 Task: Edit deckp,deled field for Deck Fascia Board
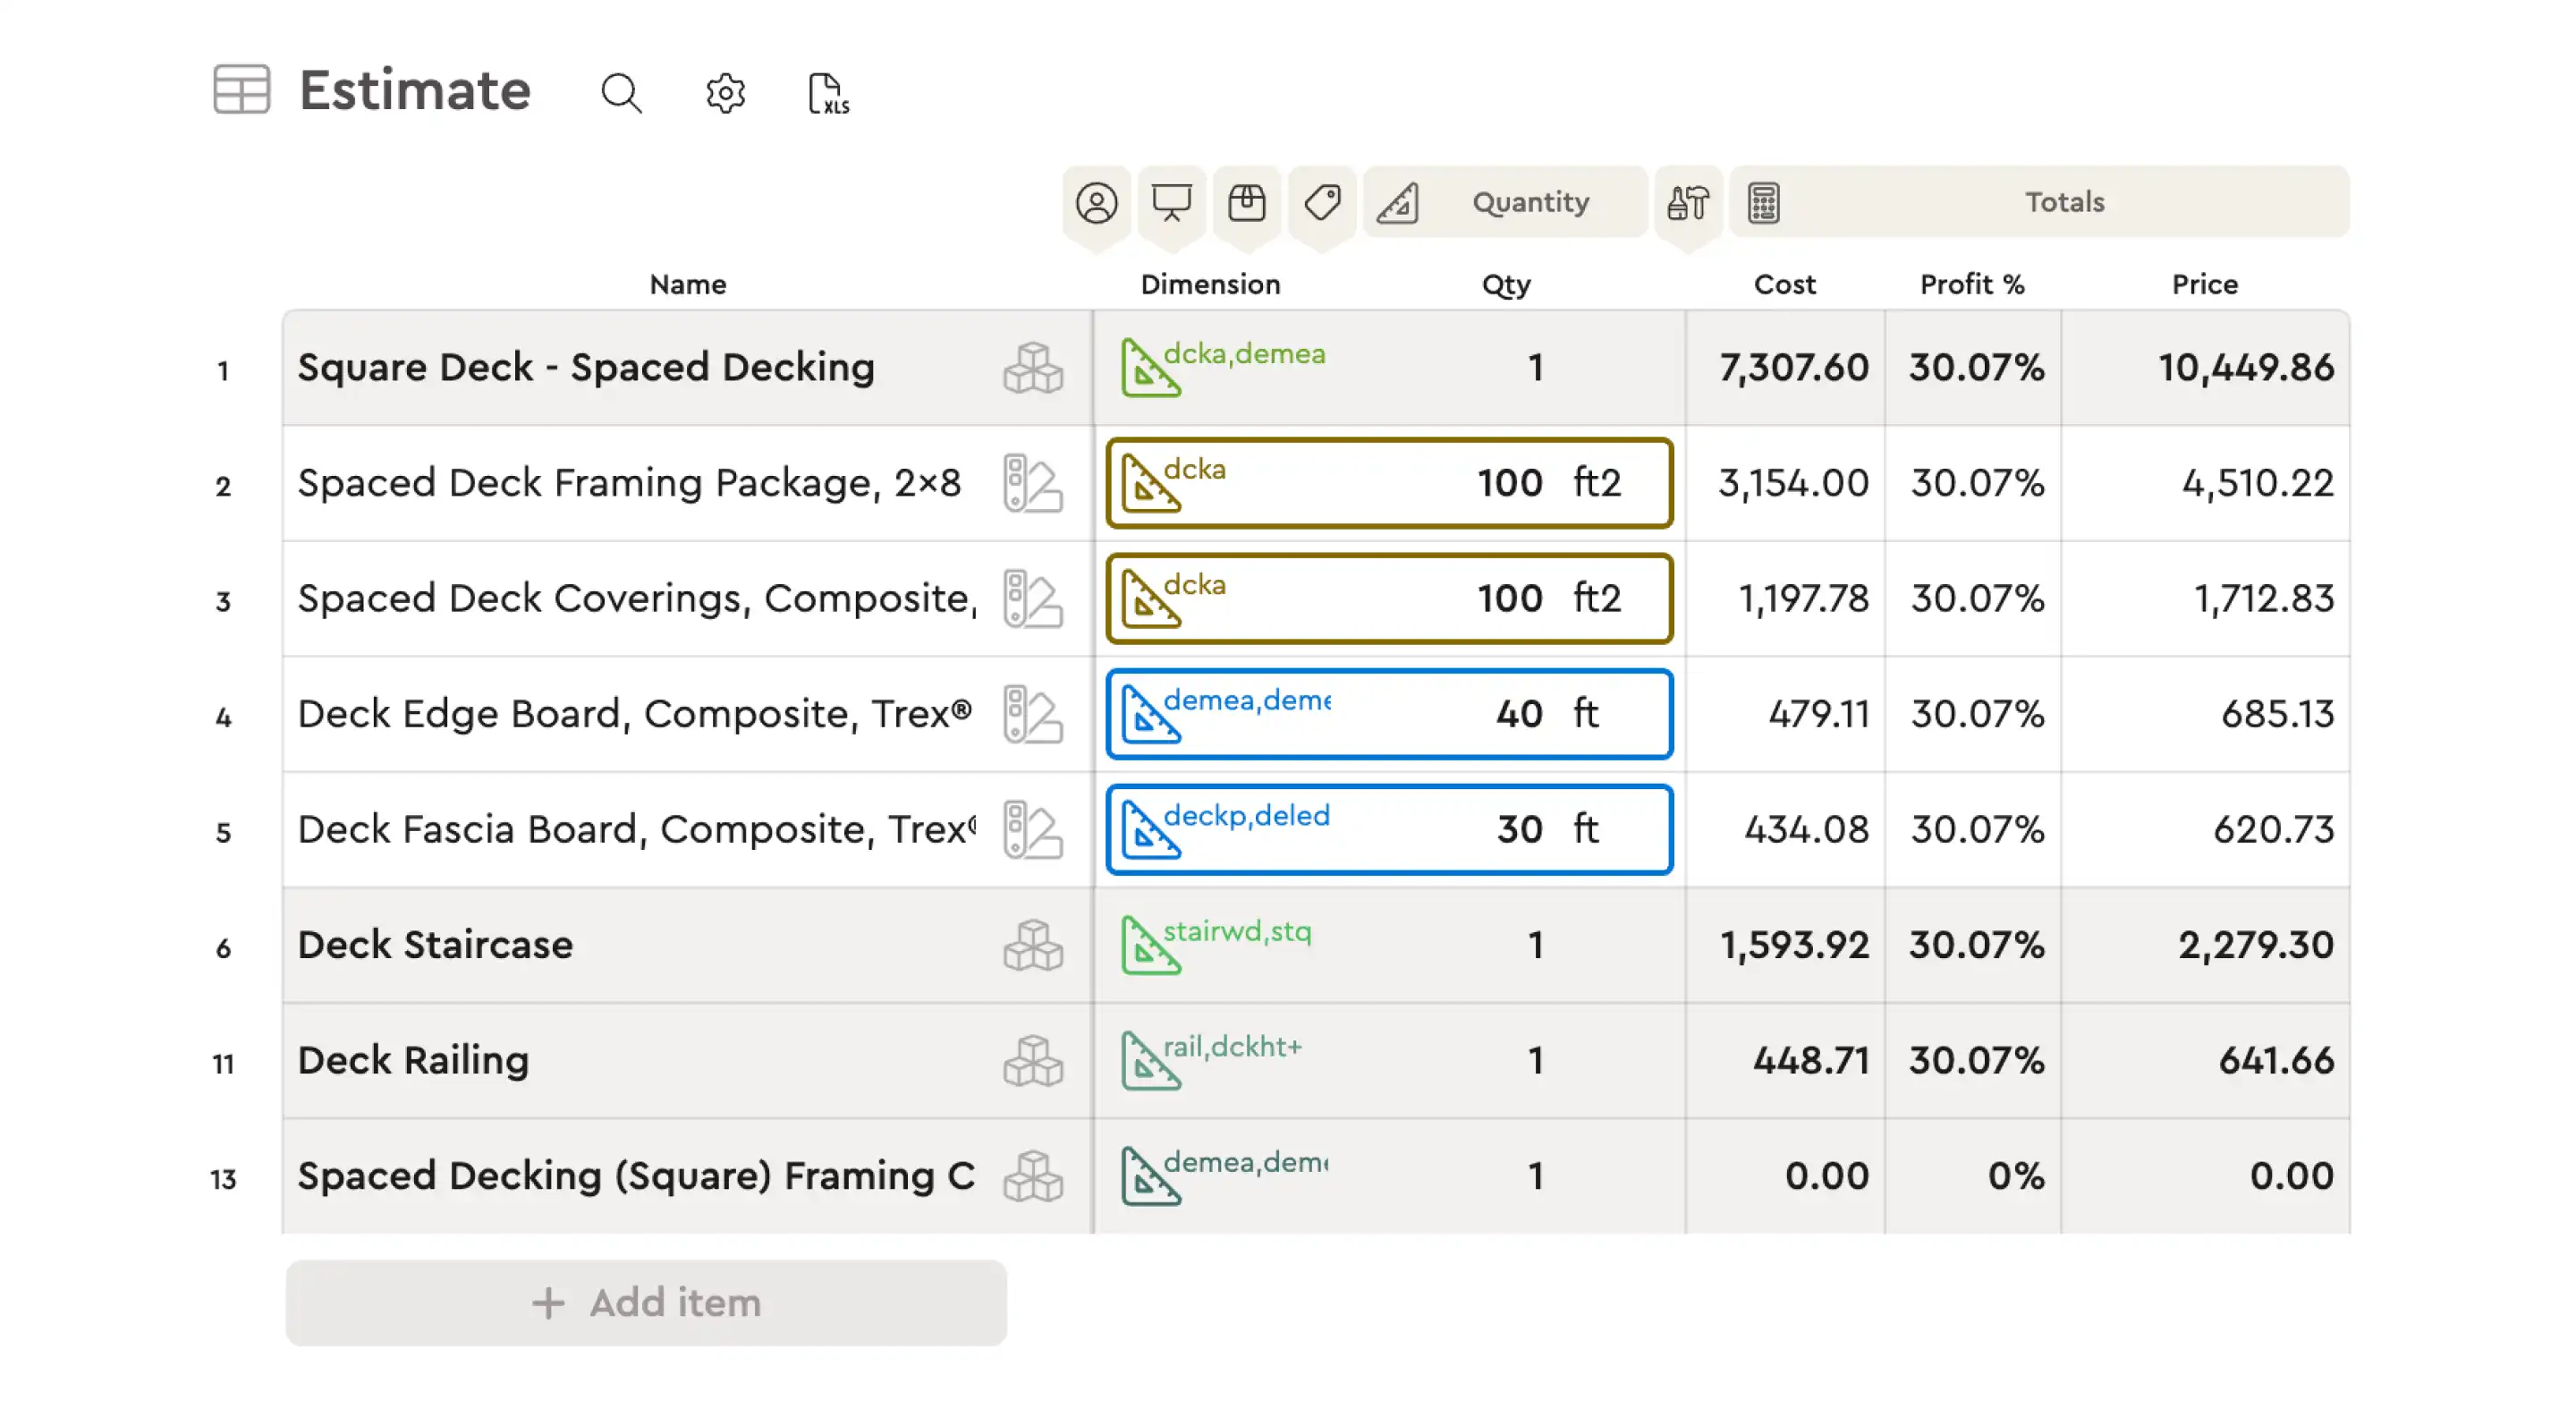(1389, 830)
